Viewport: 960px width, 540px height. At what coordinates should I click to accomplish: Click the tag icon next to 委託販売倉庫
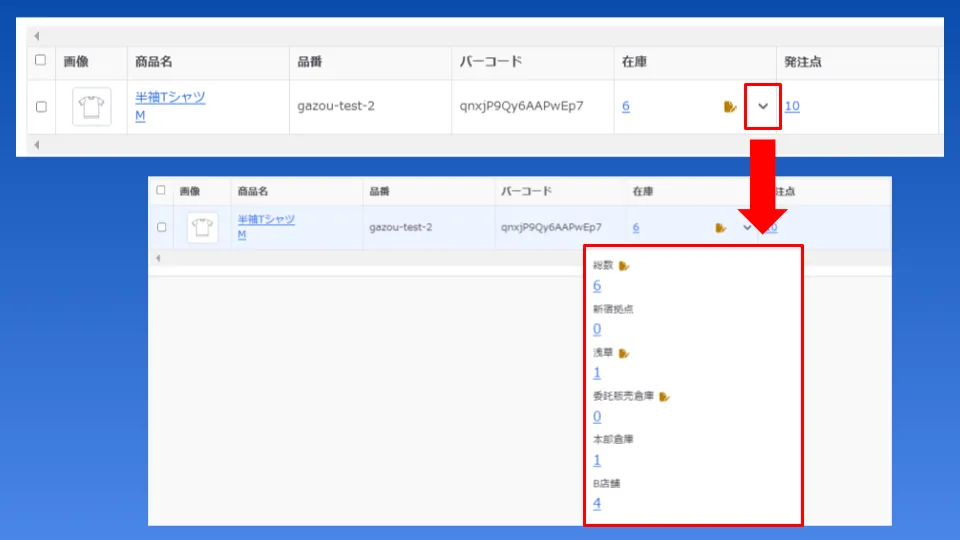tap(664, 397)
